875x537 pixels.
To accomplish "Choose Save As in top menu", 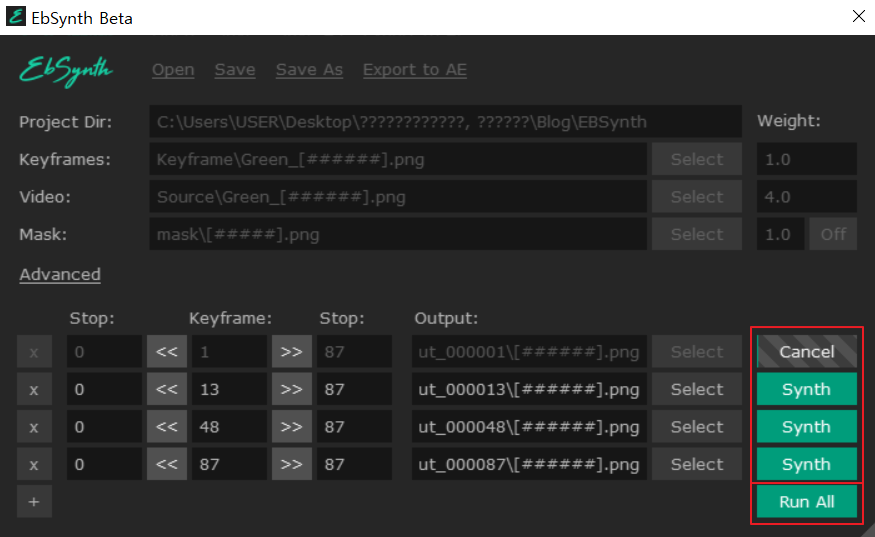I will [x=309, y=70].
